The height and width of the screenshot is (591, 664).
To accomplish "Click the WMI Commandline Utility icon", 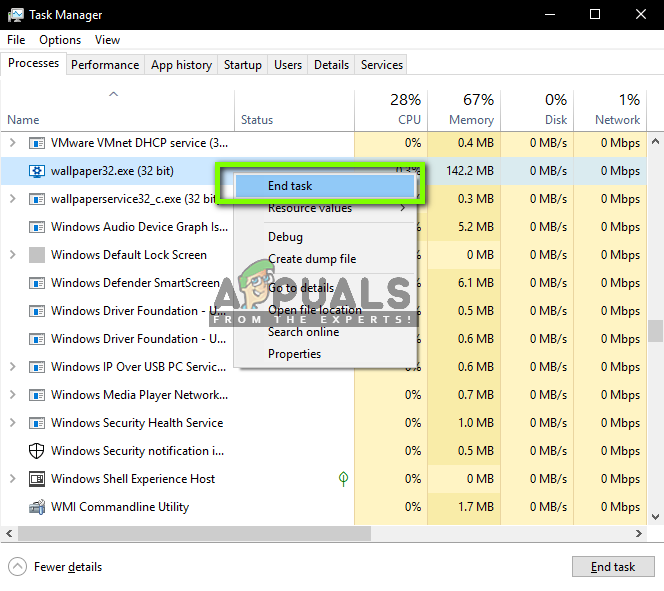I will pyautogui.click(x=37, y=507).
